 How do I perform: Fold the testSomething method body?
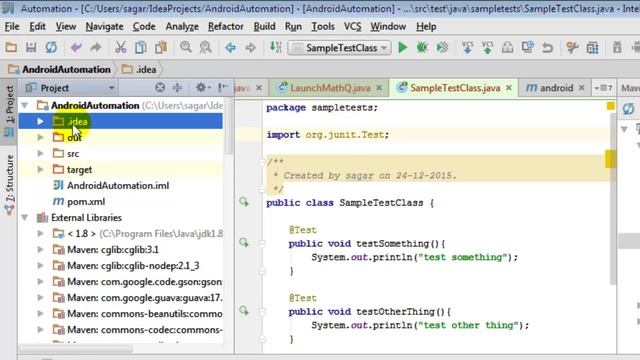click(x=262, y=244)
